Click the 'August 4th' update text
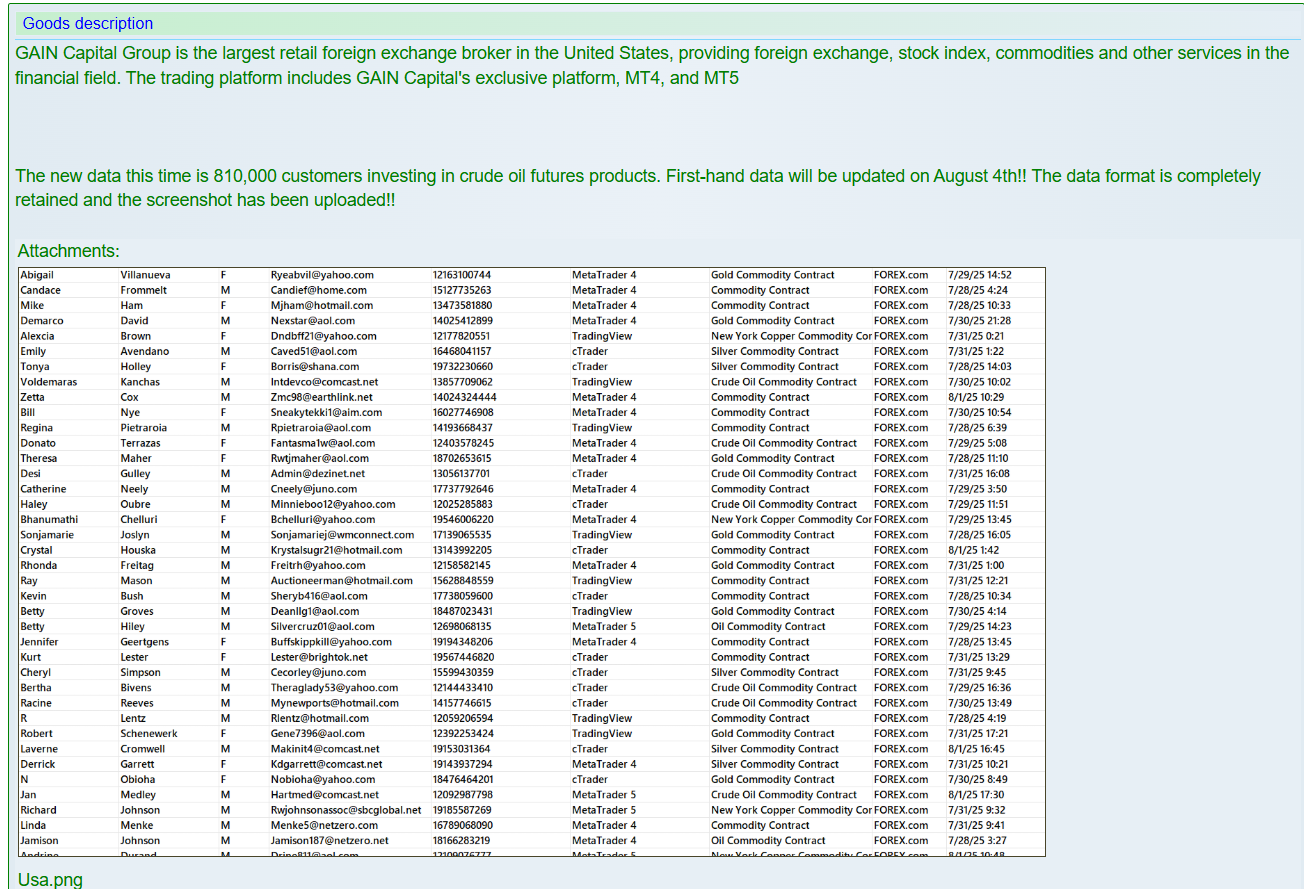Image resolution: width=1304 pixels, height=889 pixels. coord(976,176)
